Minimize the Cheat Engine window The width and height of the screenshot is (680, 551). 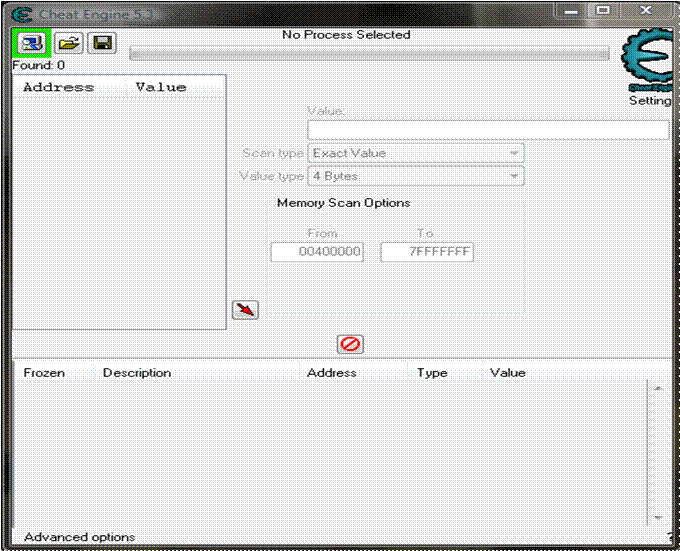(571, 11)
